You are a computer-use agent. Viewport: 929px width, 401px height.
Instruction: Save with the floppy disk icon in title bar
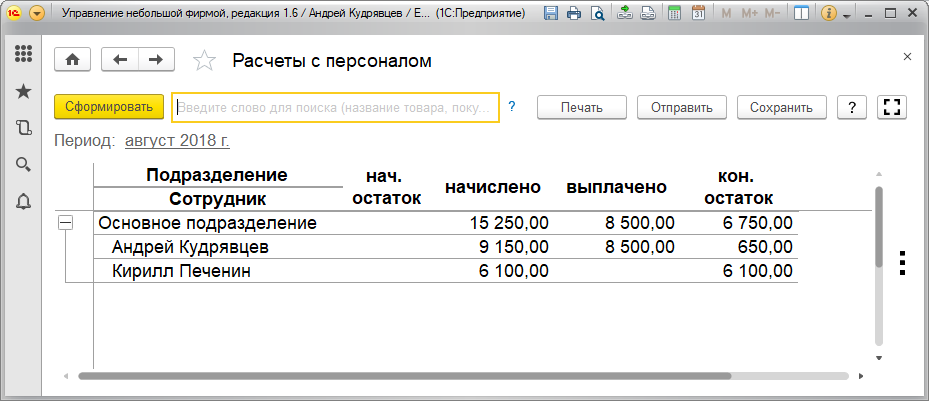[x=551, y=13]
